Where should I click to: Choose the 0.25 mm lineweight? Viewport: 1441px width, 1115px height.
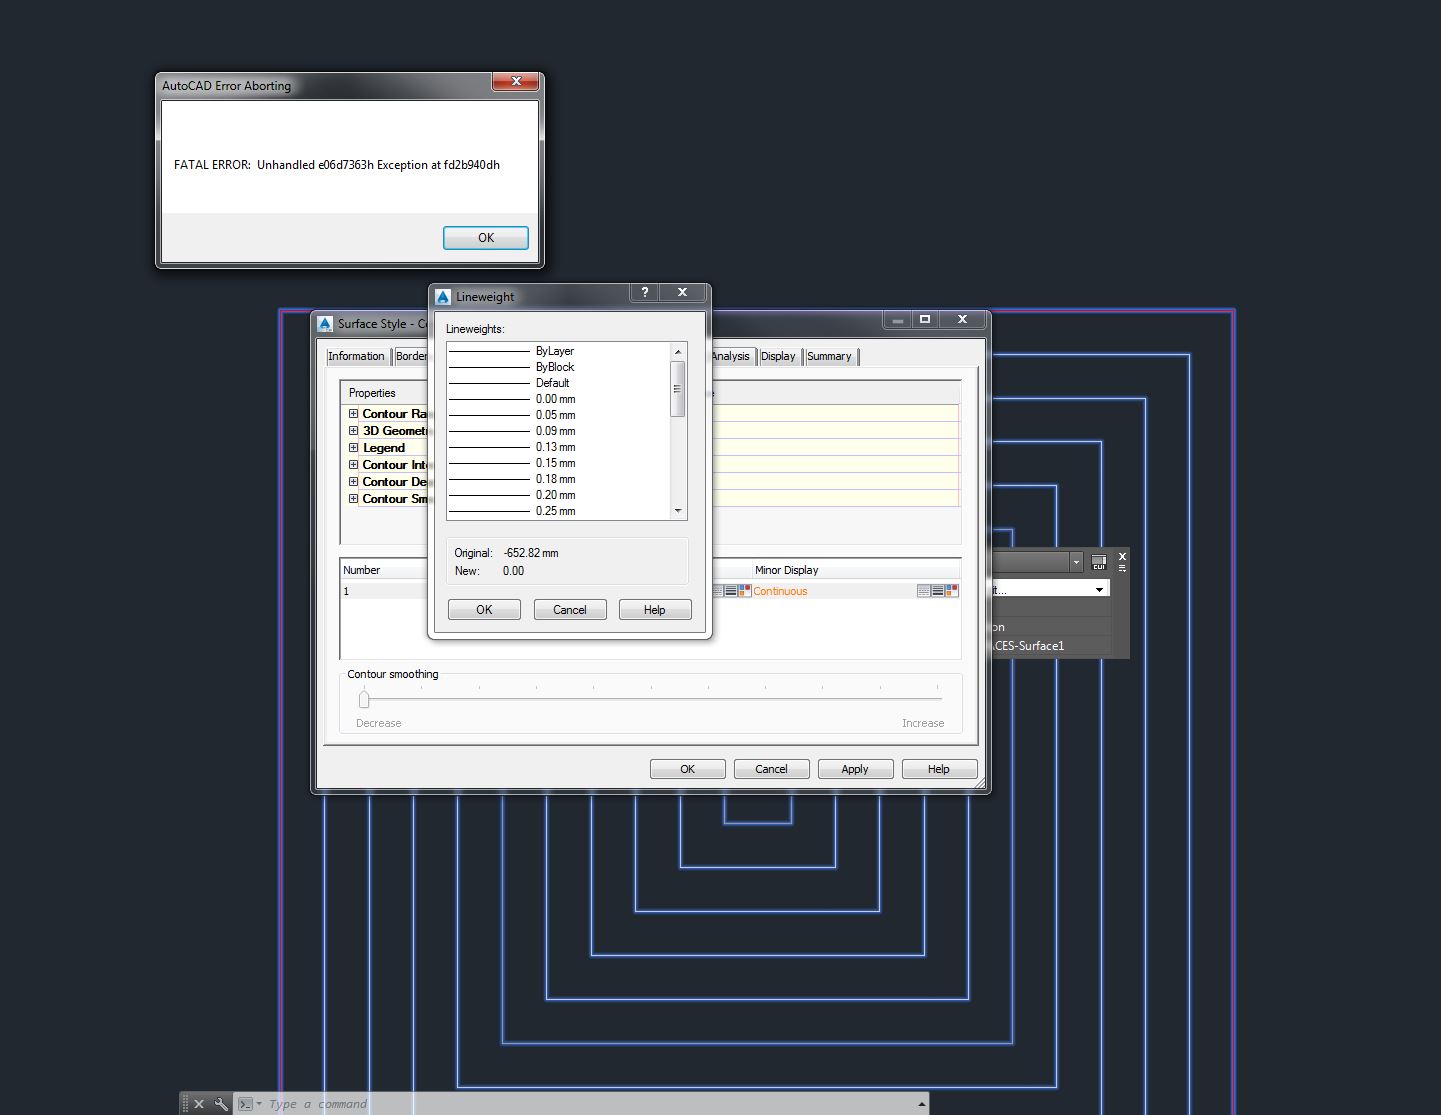click(x=559, y=511)
